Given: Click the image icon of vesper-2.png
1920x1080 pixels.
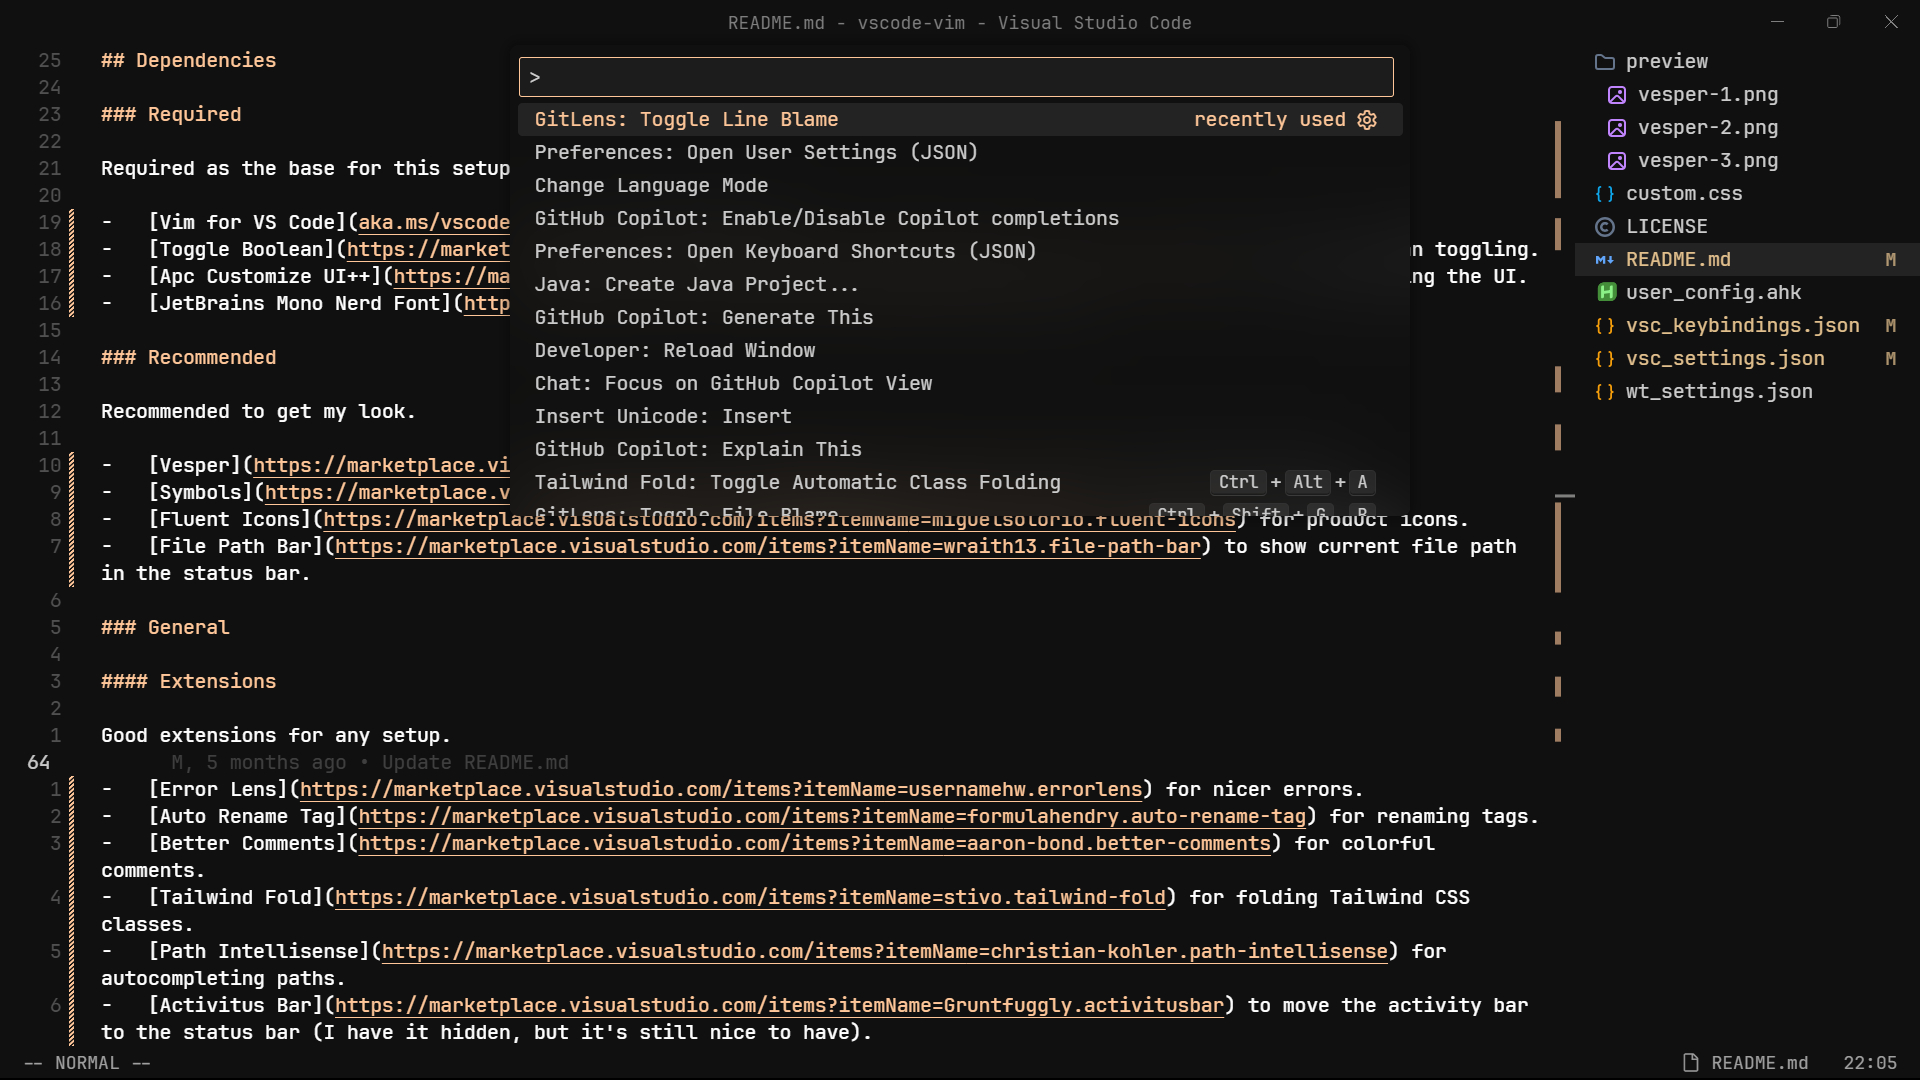Looking at the screenshot, I should (1617, 128).
